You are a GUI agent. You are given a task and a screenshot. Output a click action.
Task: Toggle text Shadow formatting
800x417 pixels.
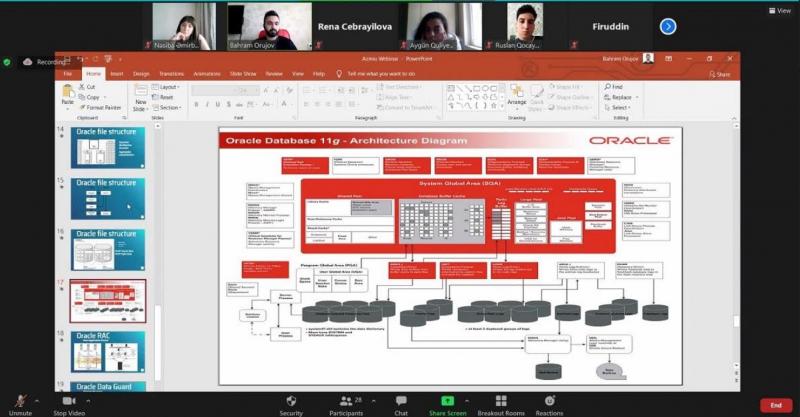click(x=229, y=105)
